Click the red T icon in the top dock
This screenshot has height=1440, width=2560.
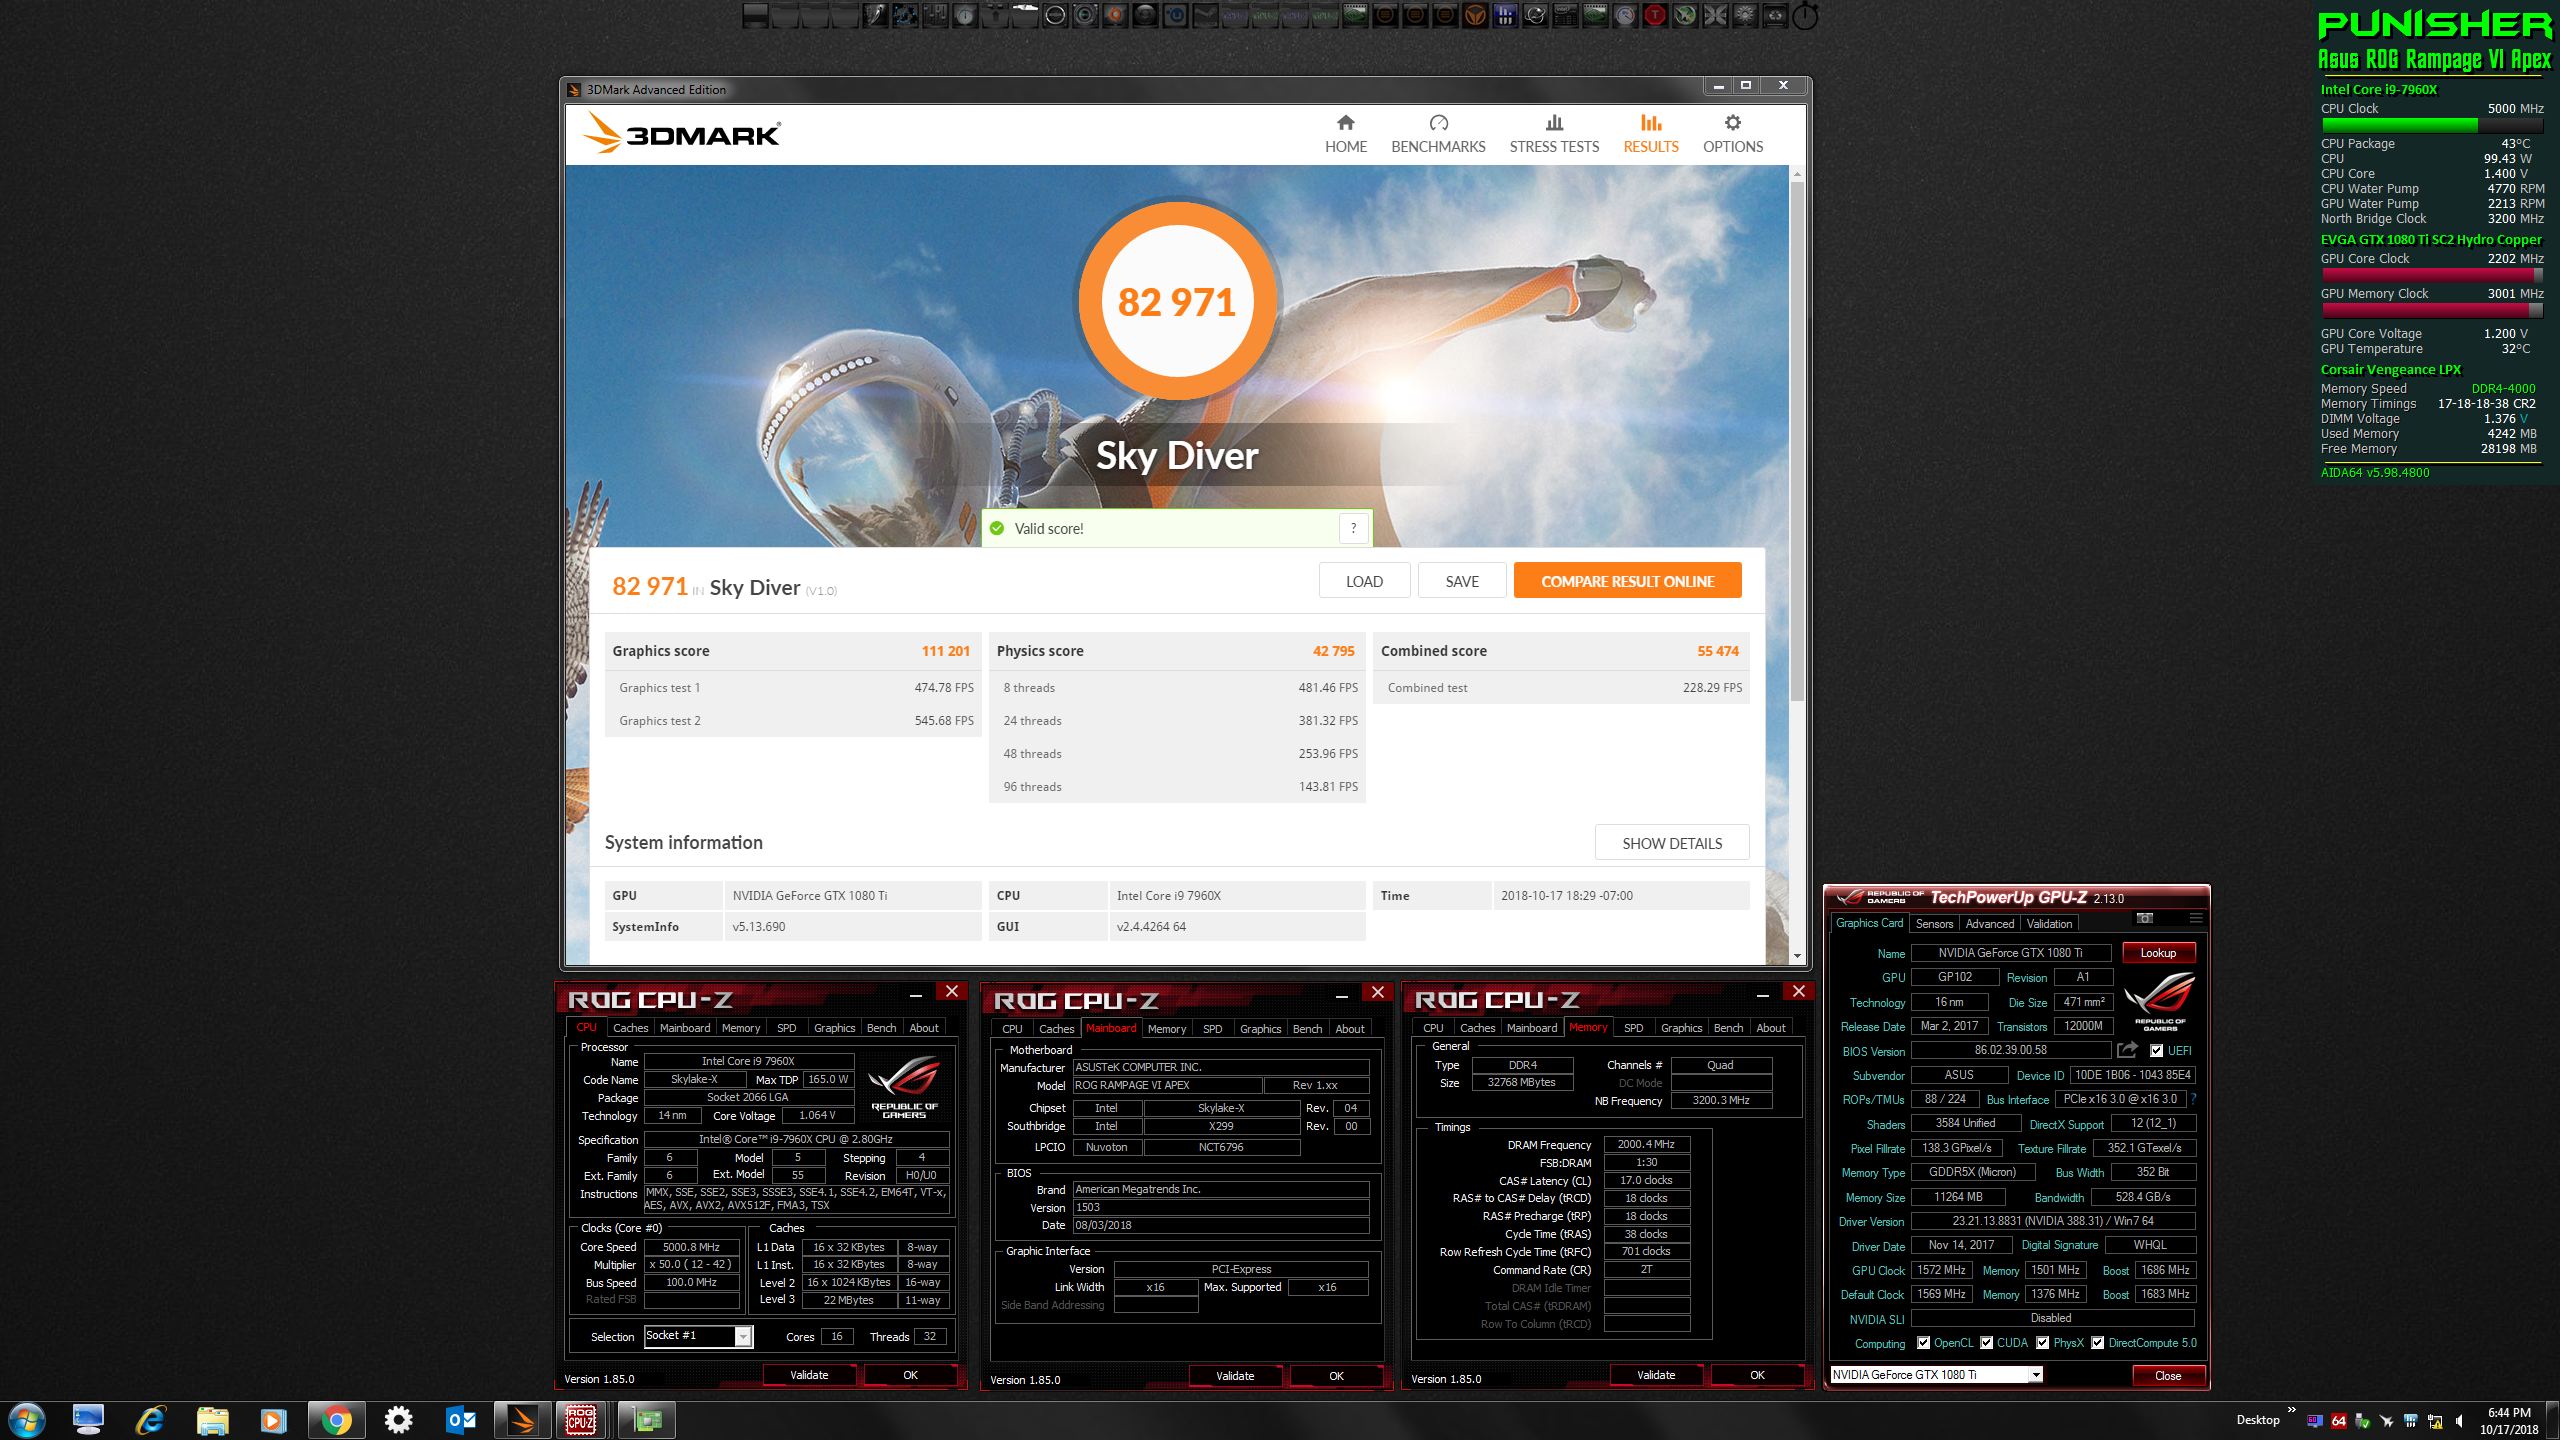1653,16
